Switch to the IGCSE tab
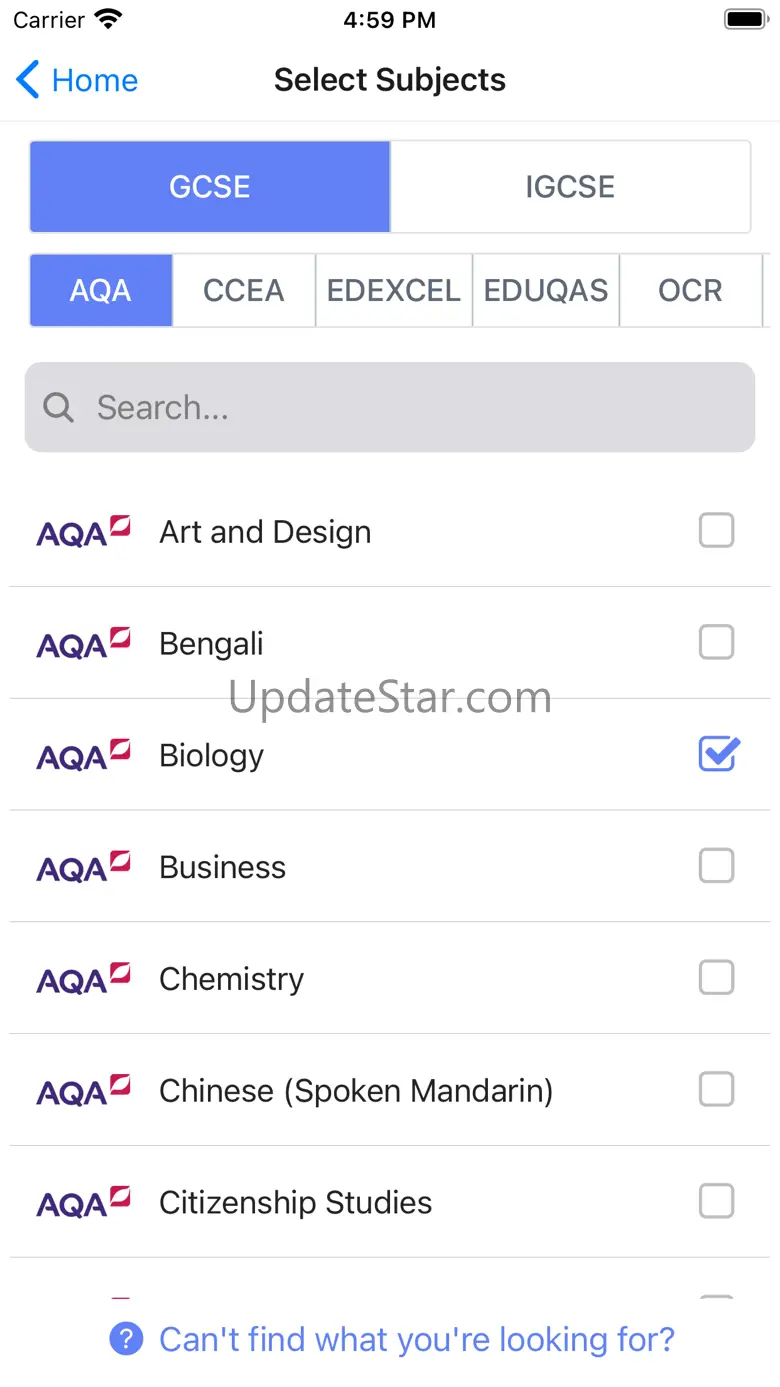The width and height of the screenshot is (780, 1387). click(x=570, y=187)
